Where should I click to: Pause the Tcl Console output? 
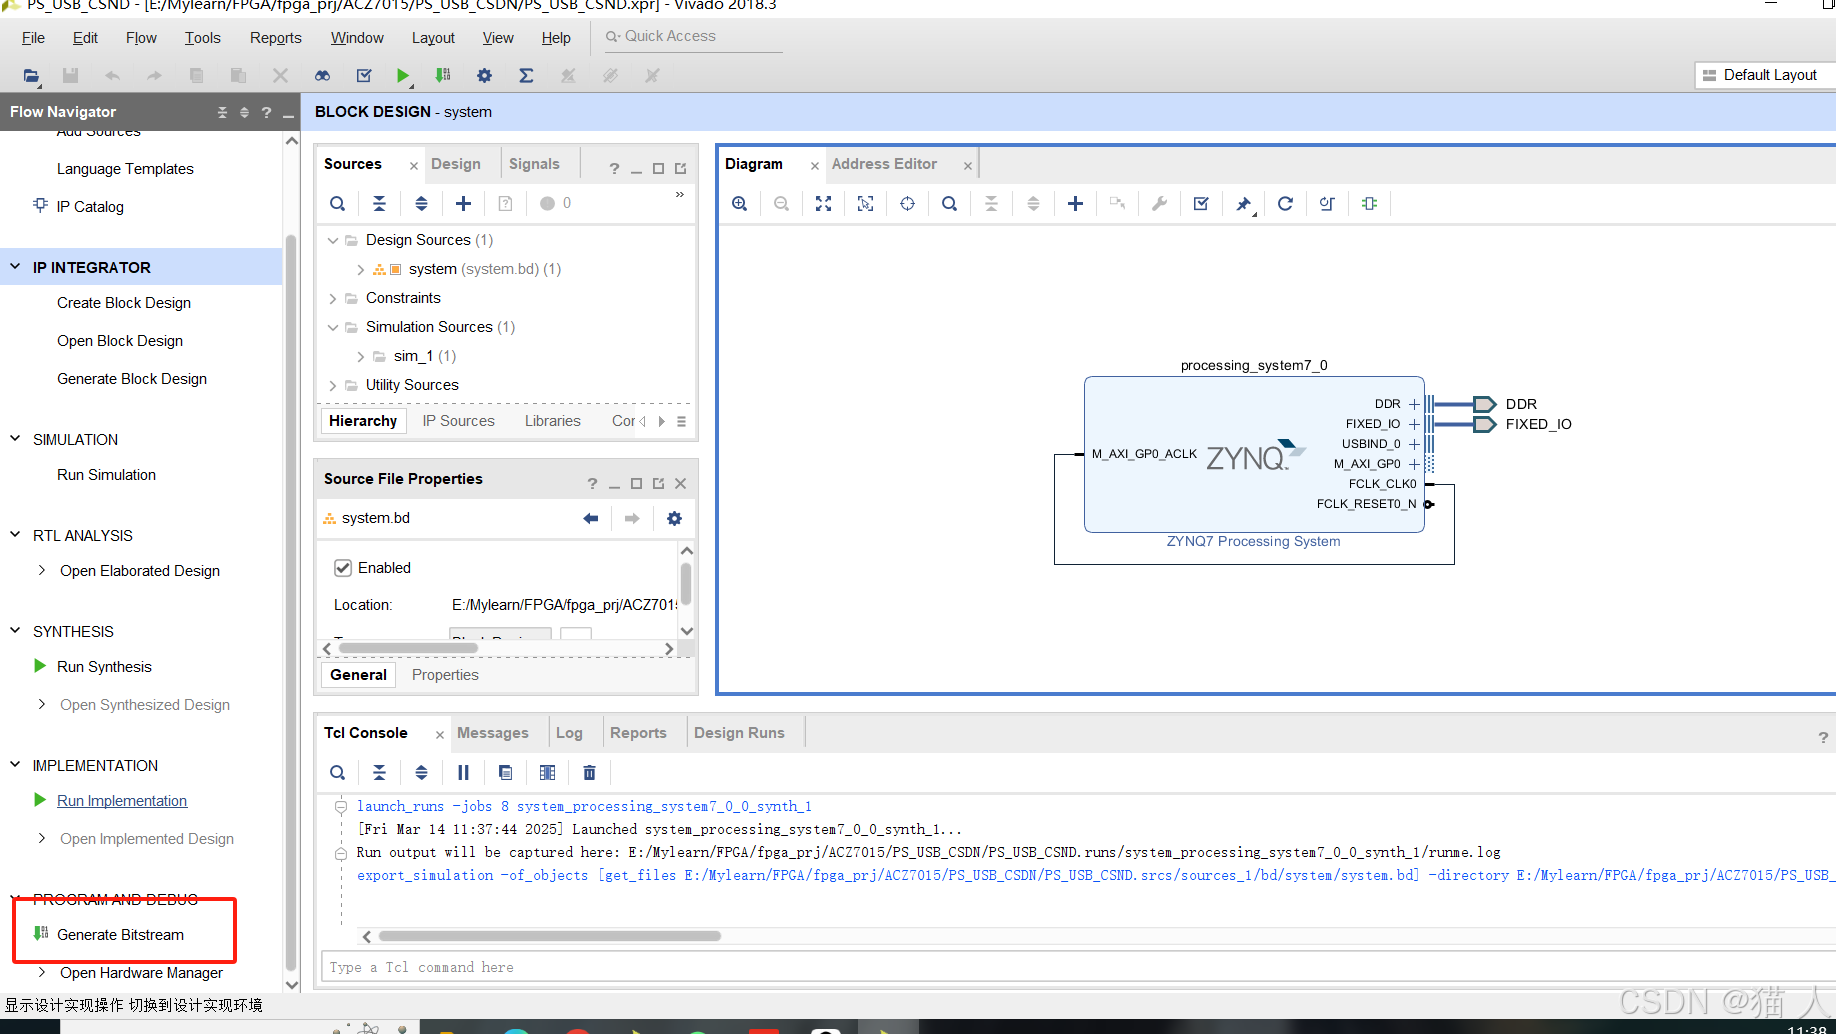pos(463,772)
